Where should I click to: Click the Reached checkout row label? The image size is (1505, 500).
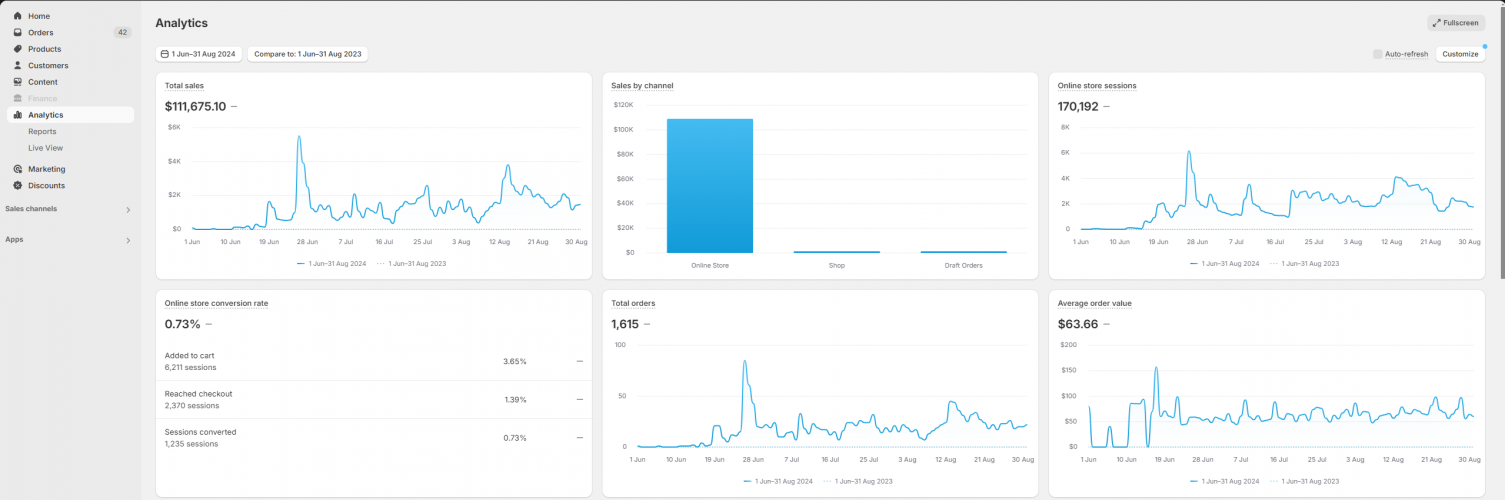coord(198,394)
